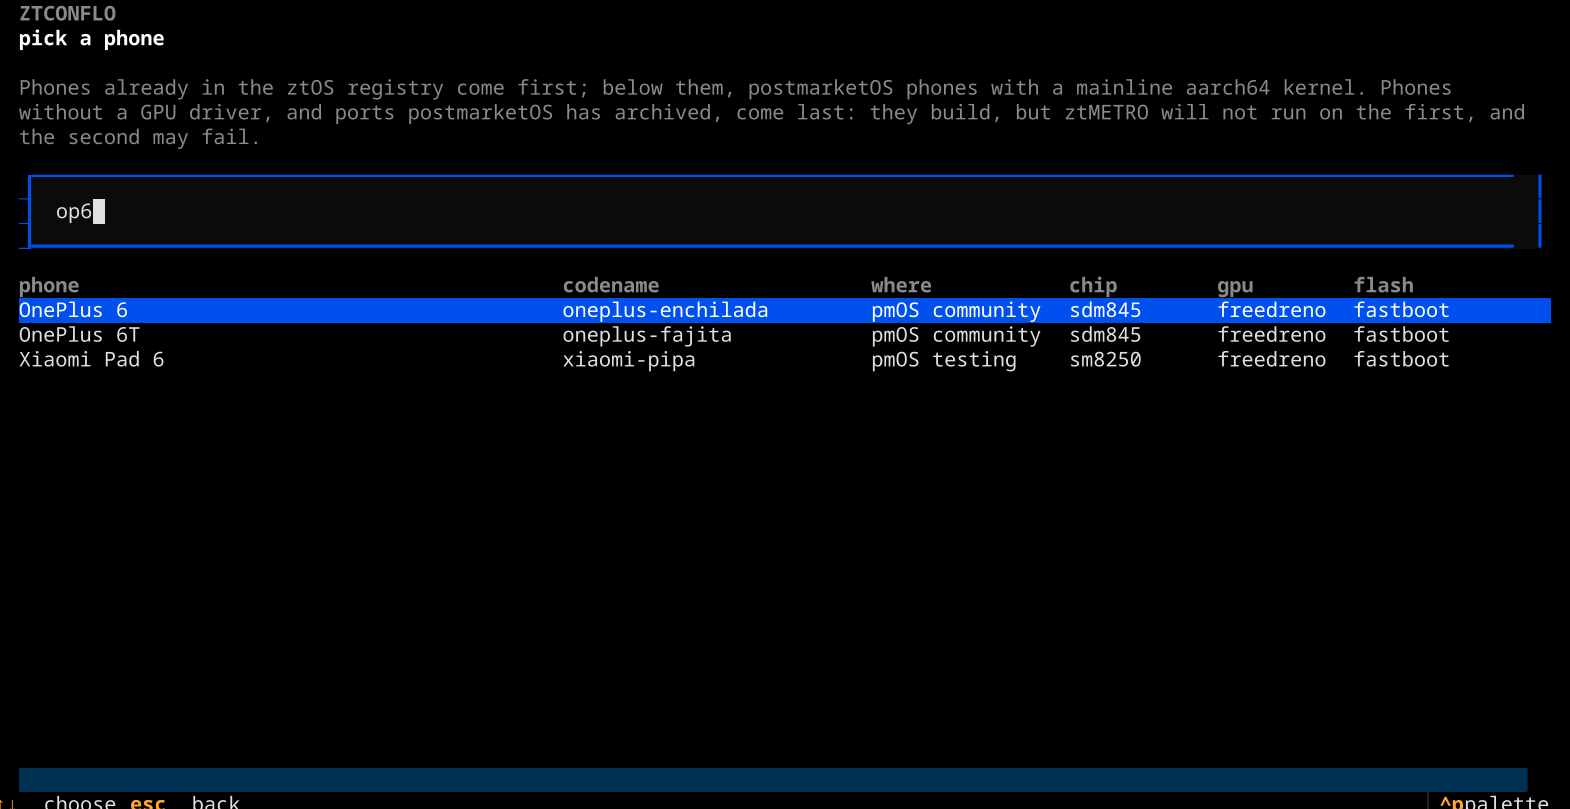This screenshot has width=1570, height=809.
Task: Click the chip column header
Action: (1093, 286)
